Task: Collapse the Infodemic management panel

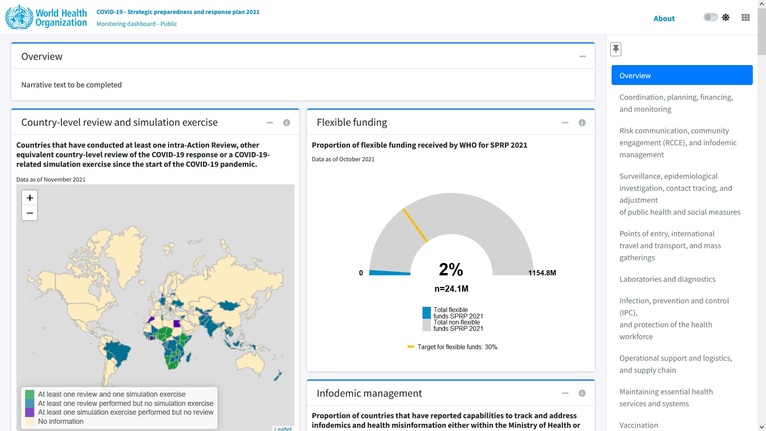Action: [565, 393]
